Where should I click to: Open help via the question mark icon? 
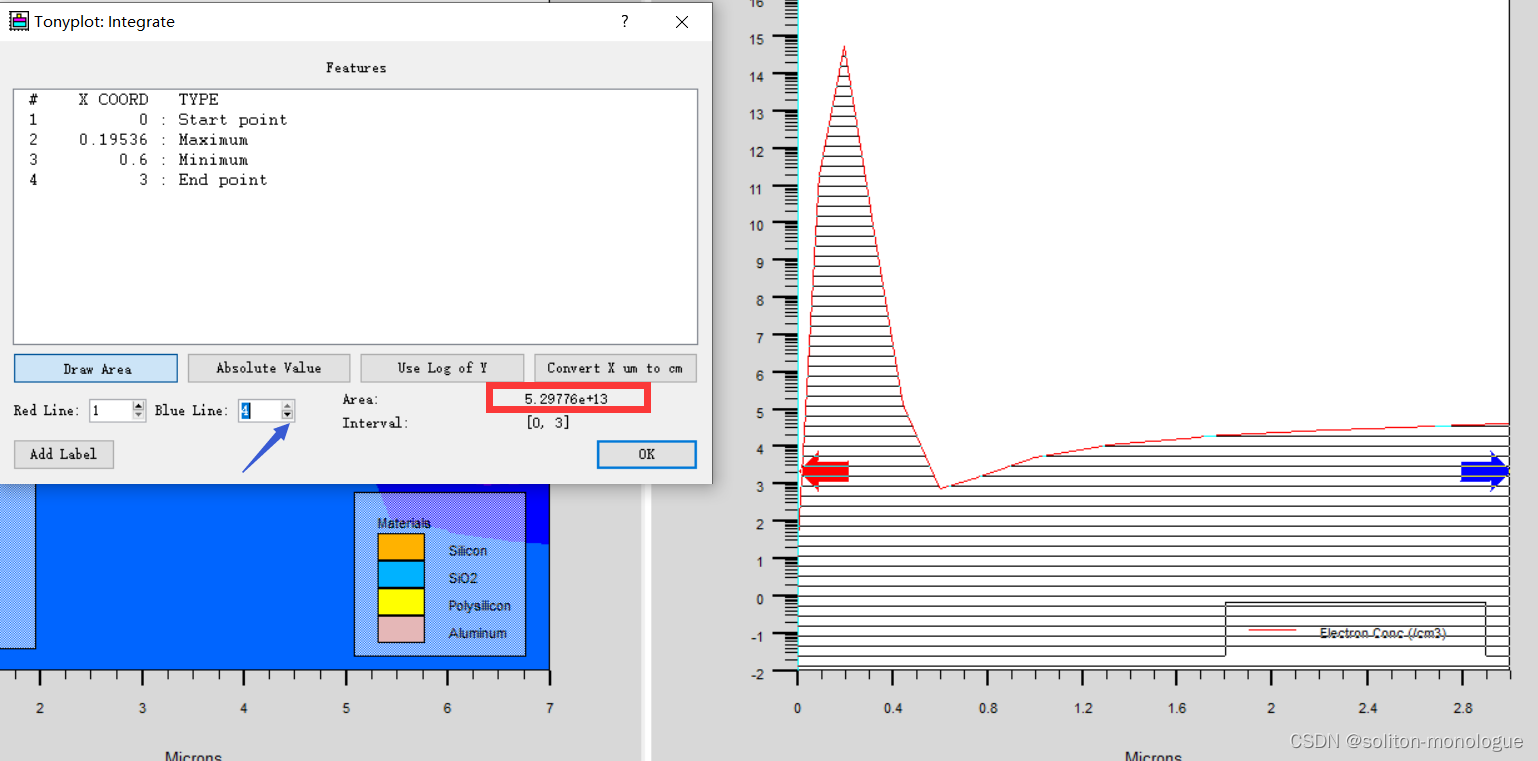click(x=624, y=21)
